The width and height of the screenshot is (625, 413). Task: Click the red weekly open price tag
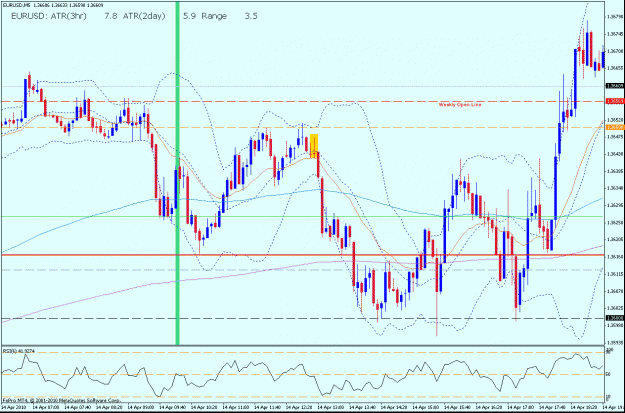[613, 102]
